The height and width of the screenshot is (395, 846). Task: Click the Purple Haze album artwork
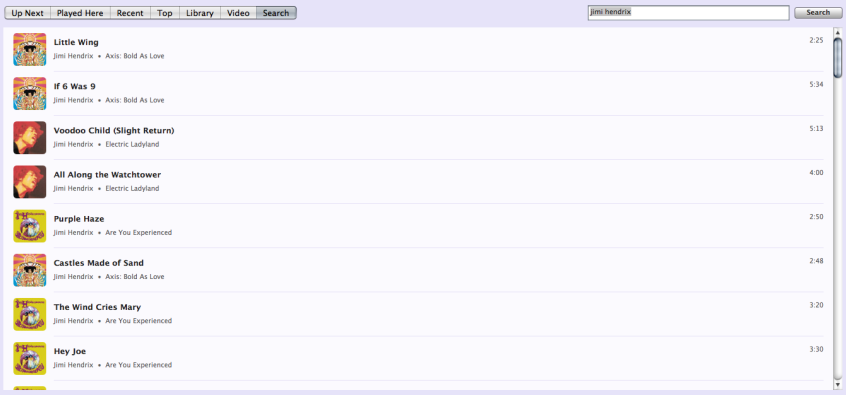click(x=30, y=226)
